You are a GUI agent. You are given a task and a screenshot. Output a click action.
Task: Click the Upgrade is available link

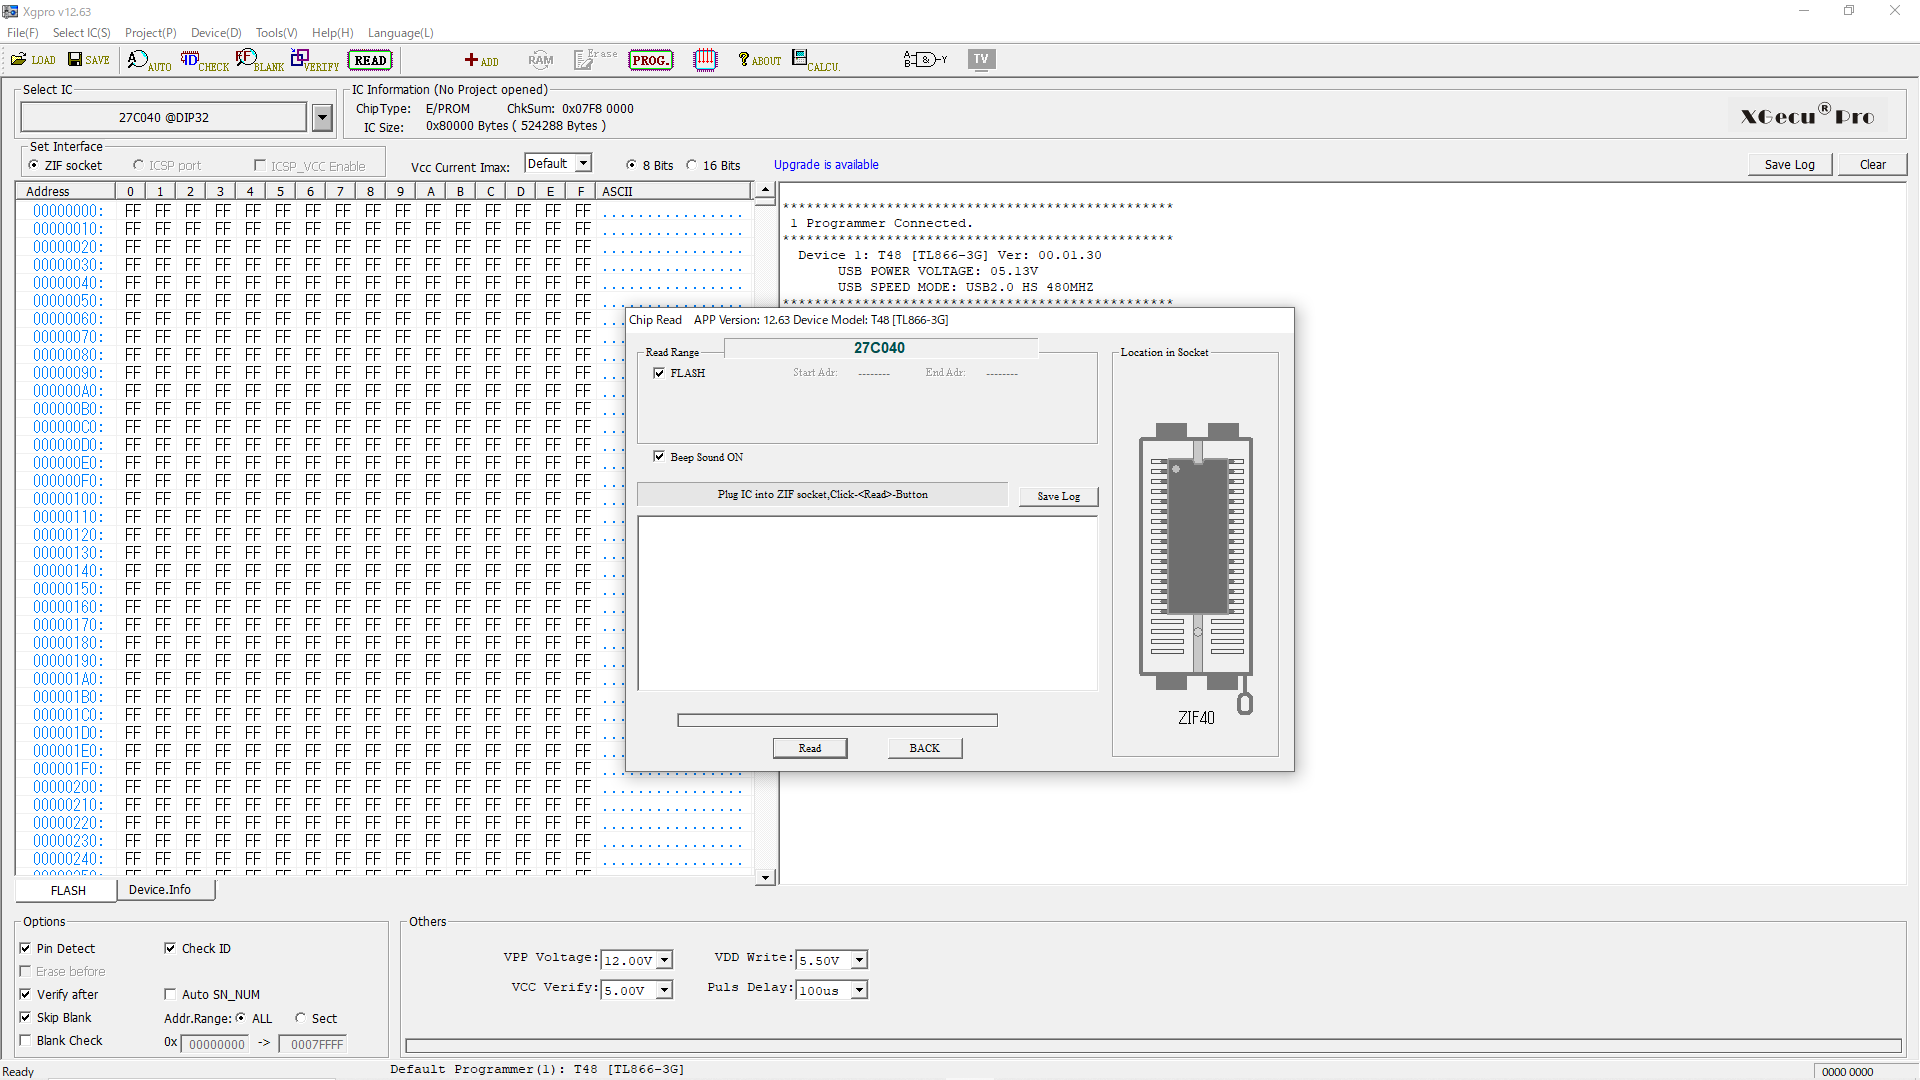pyautogui.click(x=826, y=165)
